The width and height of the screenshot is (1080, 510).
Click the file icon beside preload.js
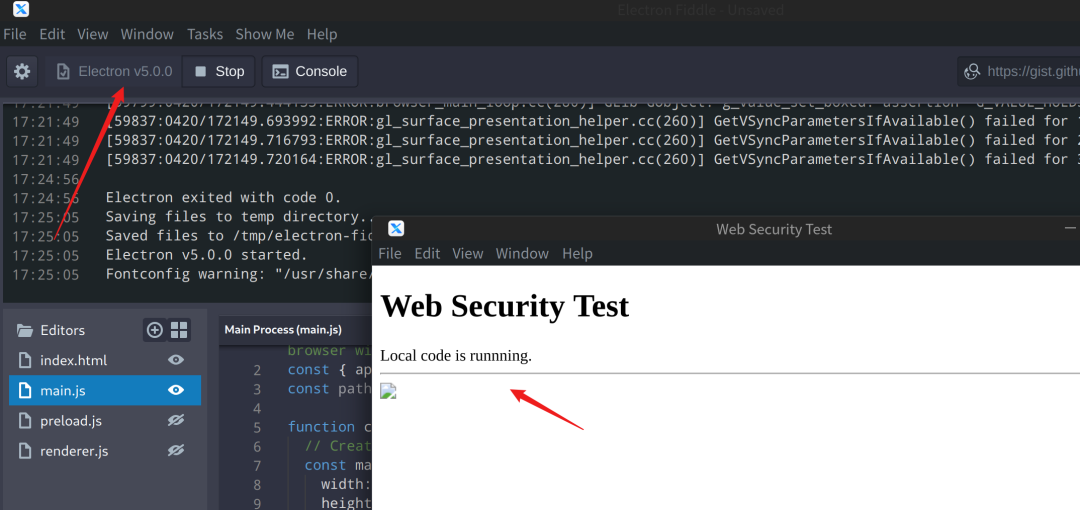pos(25,420)
